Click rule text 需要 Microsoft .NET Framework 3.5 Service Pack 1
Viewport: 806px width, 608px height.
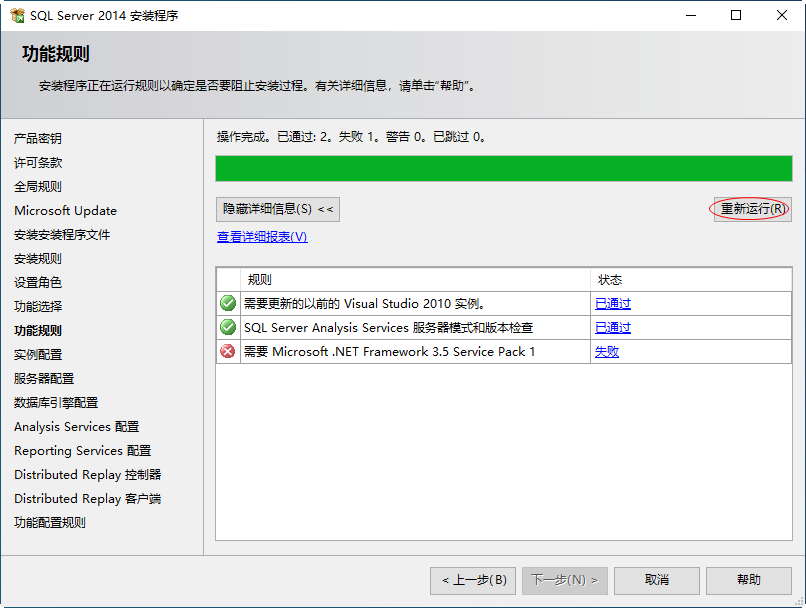(x=390, y=352)
